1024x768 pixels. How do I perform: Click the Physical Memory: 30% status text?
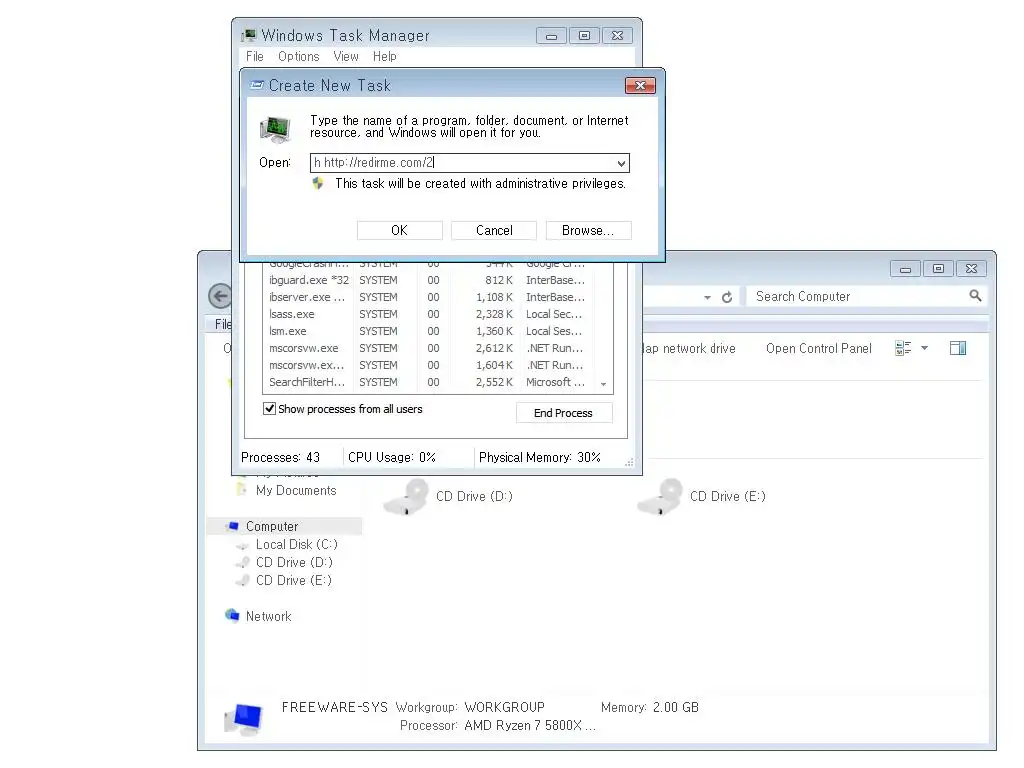(x=539, y=457)
